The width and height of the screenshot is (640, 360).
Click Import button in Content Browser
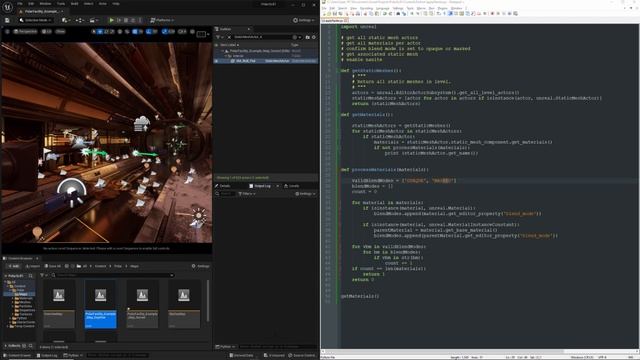click(33, 266)
